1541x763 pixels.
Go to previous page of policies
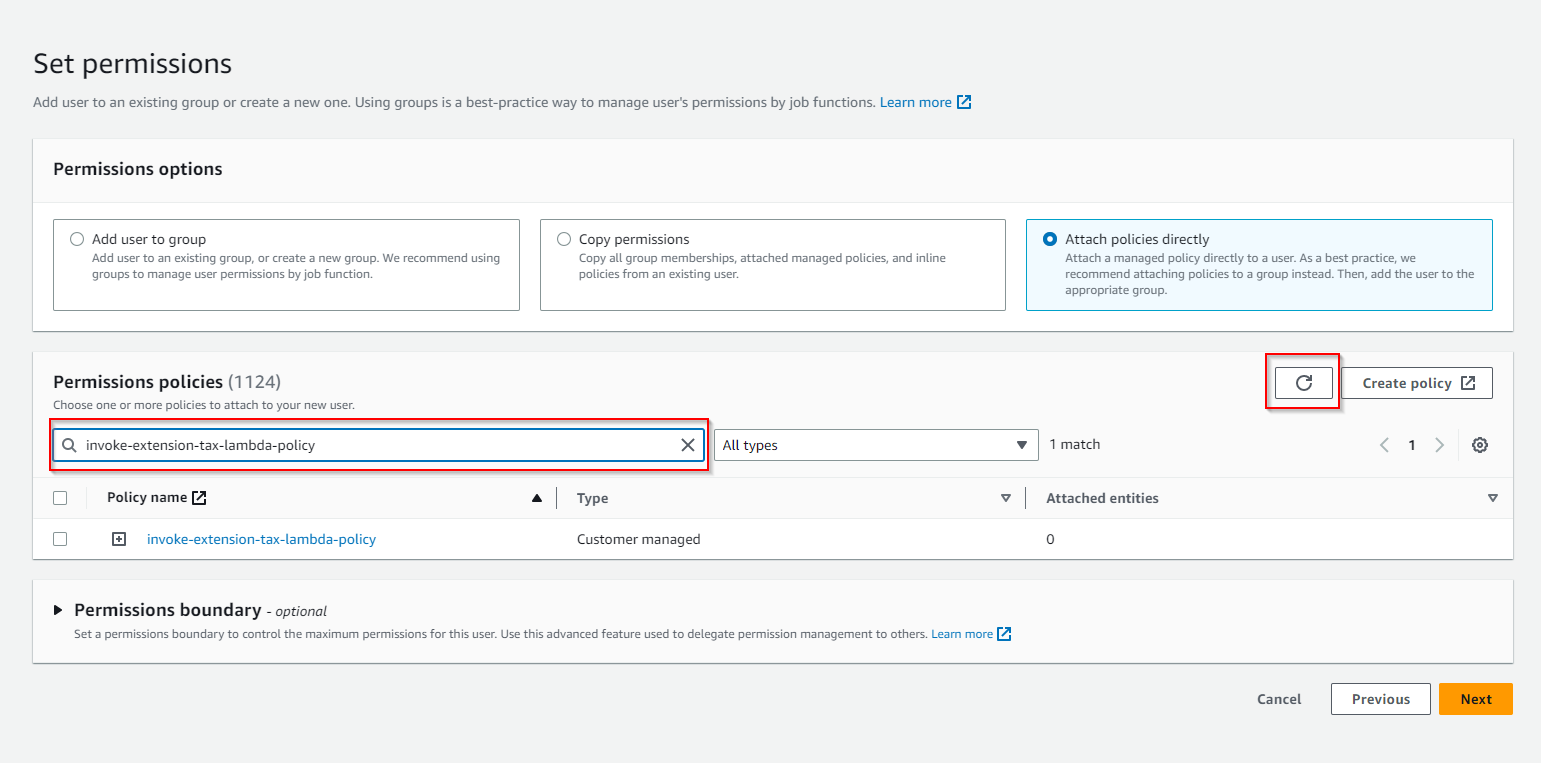(1384, 445)
